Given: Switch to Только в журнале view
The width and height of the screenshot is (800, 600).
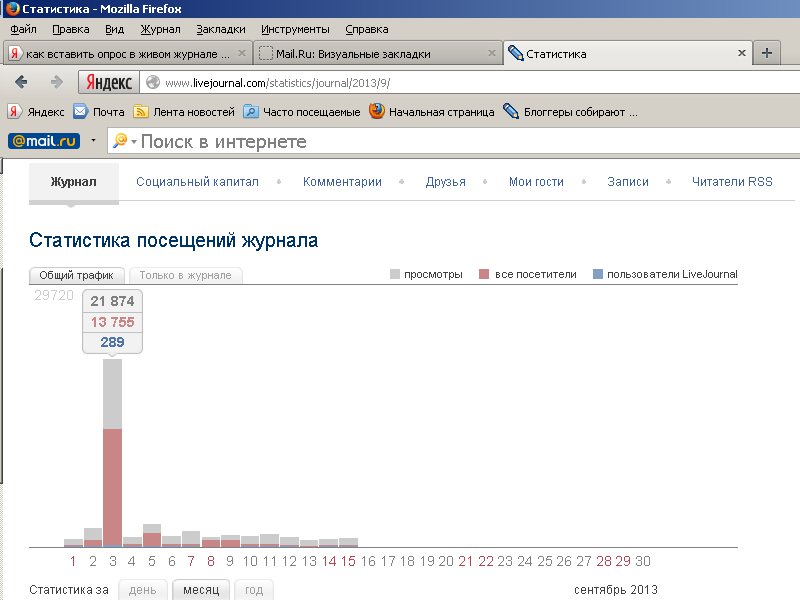Looking at the screenshot, I should 185,275.
